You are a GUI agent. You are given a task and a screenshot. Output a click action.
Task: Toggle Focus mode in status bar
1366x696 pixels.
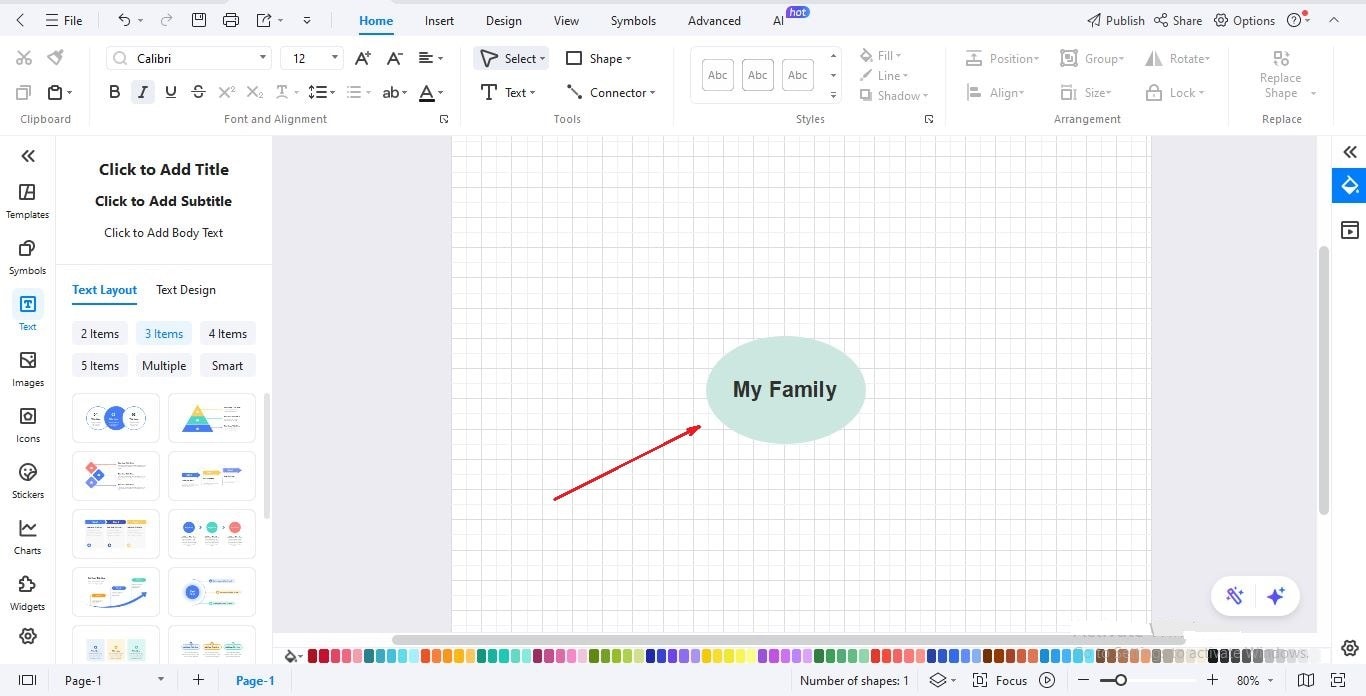(x=1001, y=680)
